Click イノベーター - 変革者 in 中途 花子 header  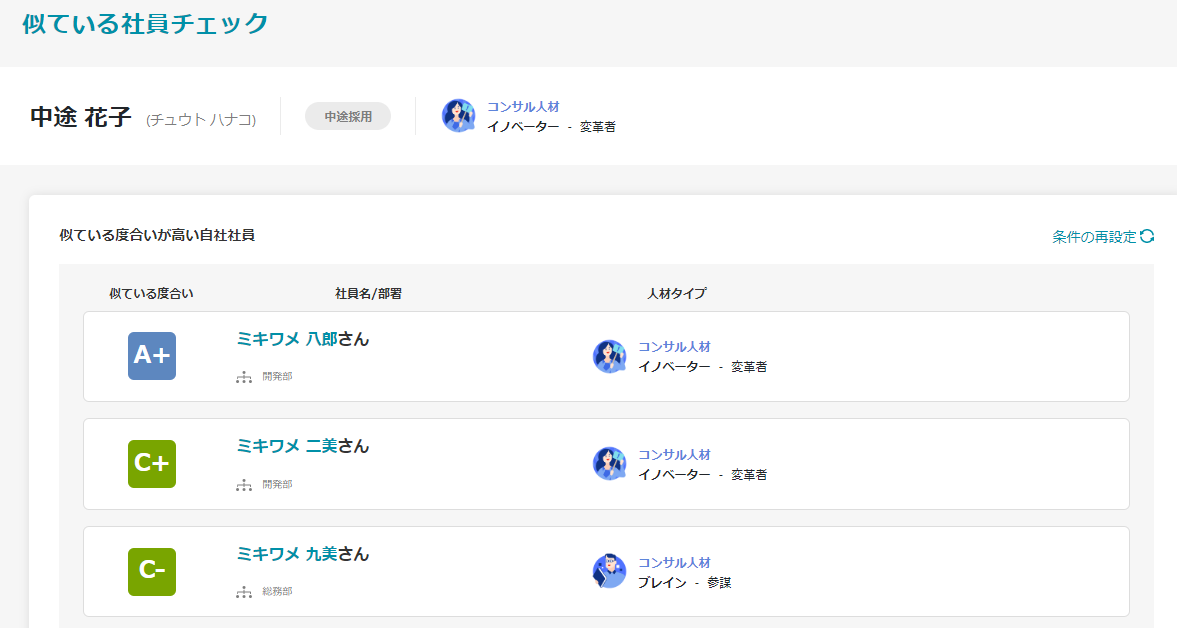[552, 127]
